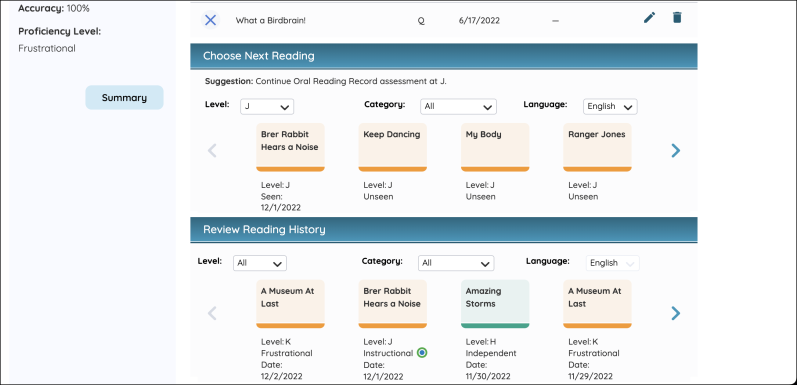
Task: Click the Frustrational proficiency level text
Action: [47, 48]
